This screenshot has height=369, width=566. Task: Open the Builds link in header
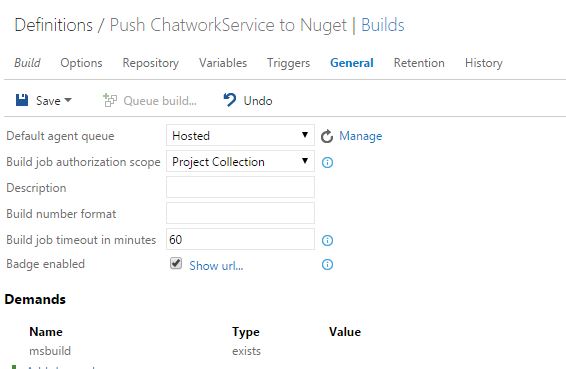pyautogui.click(x=383, y=25)
